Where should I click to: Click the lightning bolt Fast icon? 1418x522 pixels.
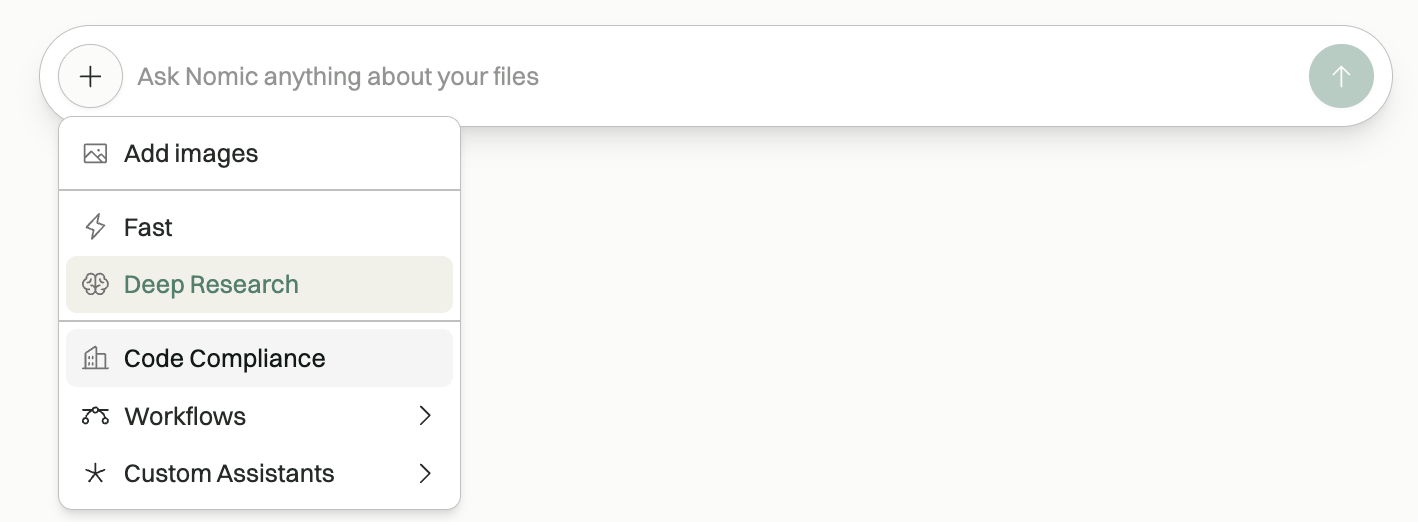pyautogui.click(x=95, y=227)
